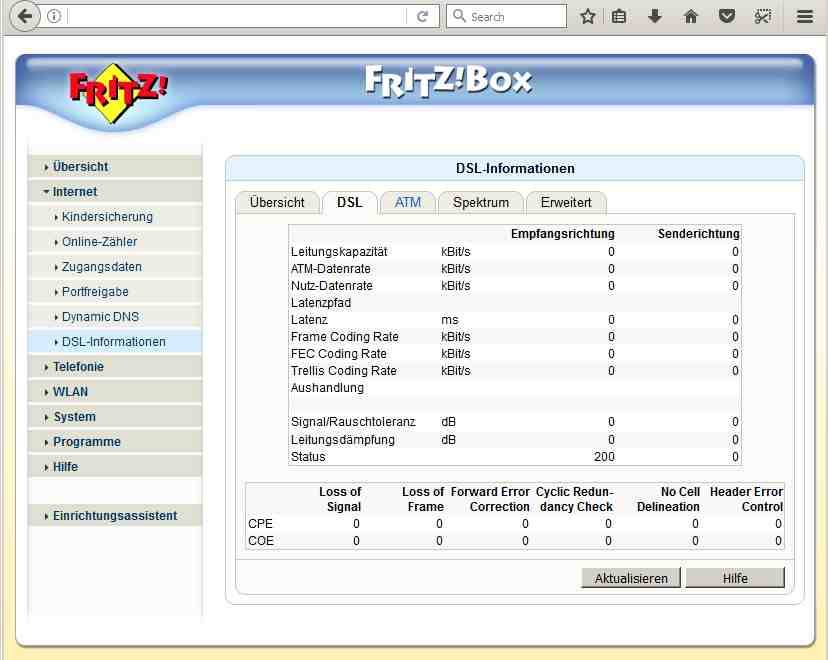Click the Senderichtung column header
Viewport: 828px width, 660px height.
[699, 234]
